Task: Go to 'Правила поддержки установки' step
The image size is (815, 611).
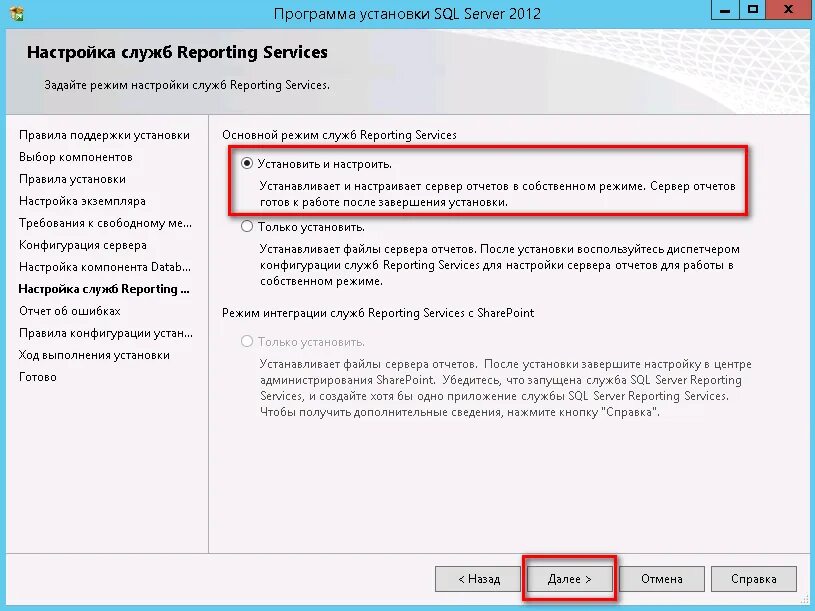Action: click(104, 135)
